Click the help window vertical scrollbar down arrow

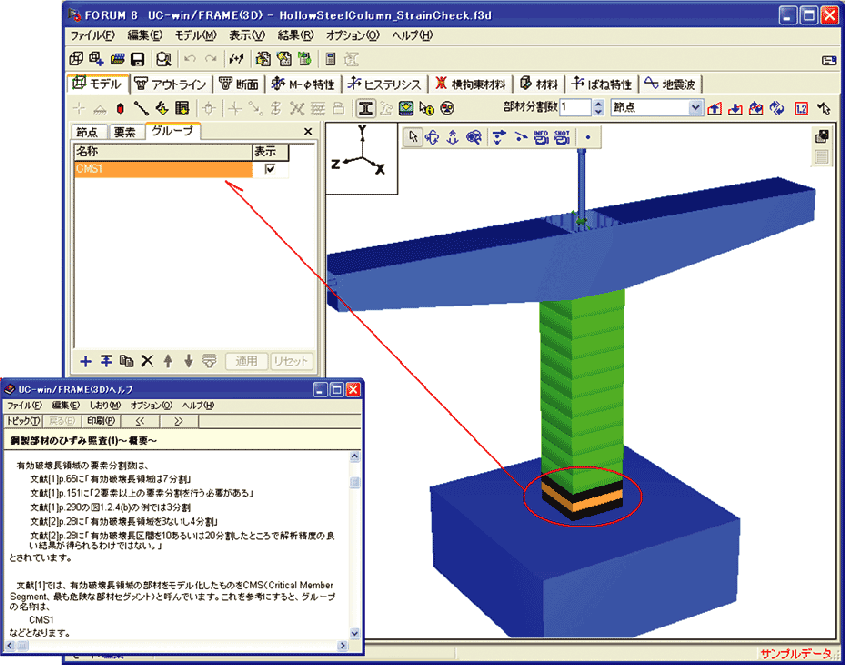click(x=355, y=633)
